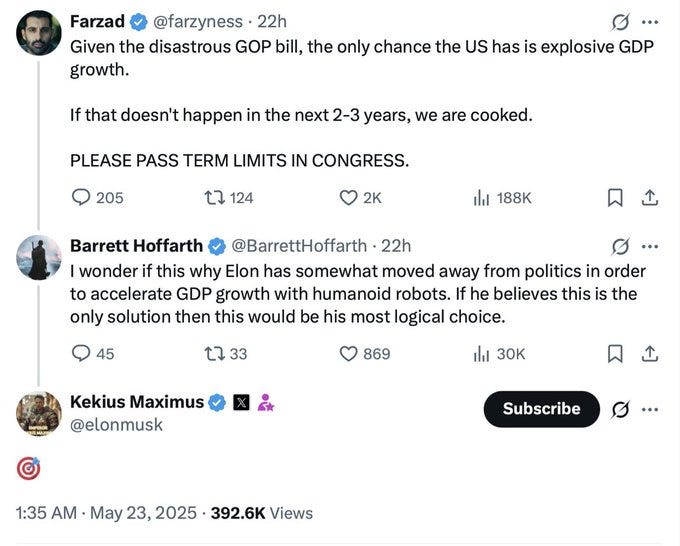Like Farzad's tweet with 2K likes
The image size is (680, 546).
pos(349,198)
